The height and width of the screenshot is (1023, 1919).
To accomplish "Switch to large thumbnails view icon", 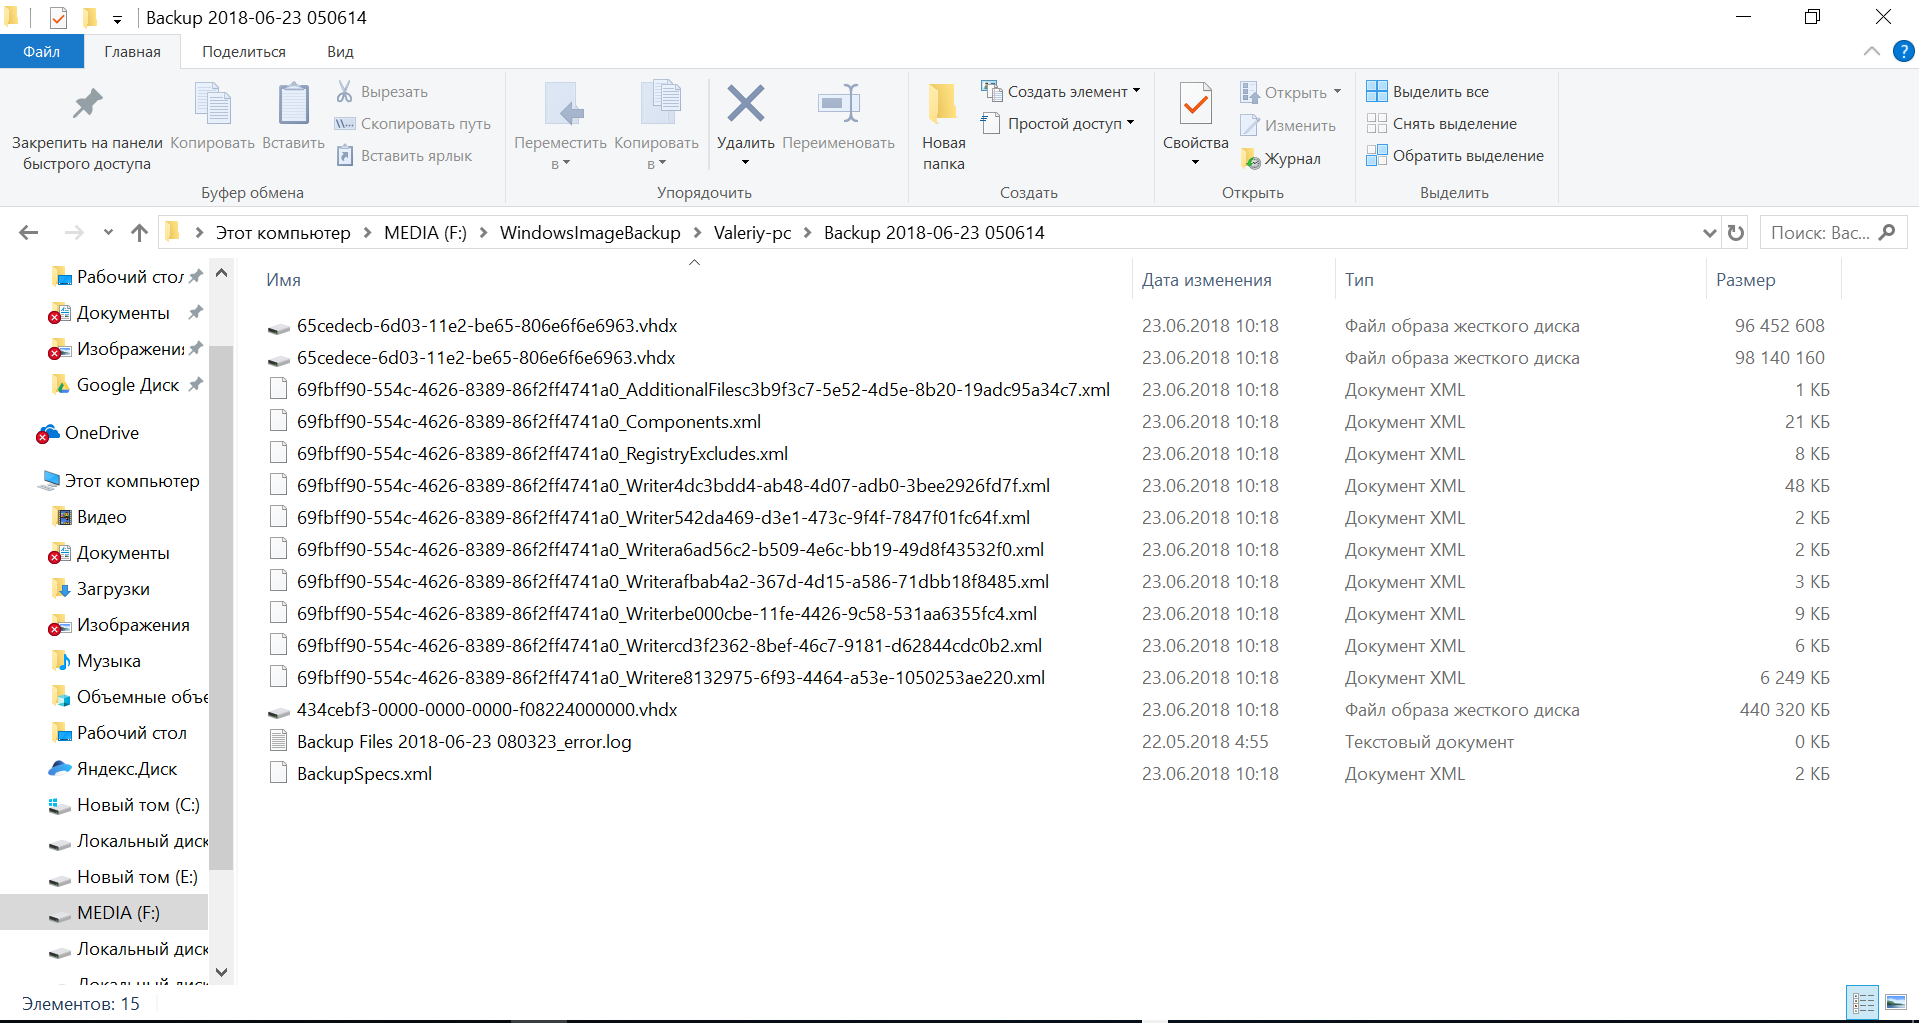I will [x=1895, y=1002].
